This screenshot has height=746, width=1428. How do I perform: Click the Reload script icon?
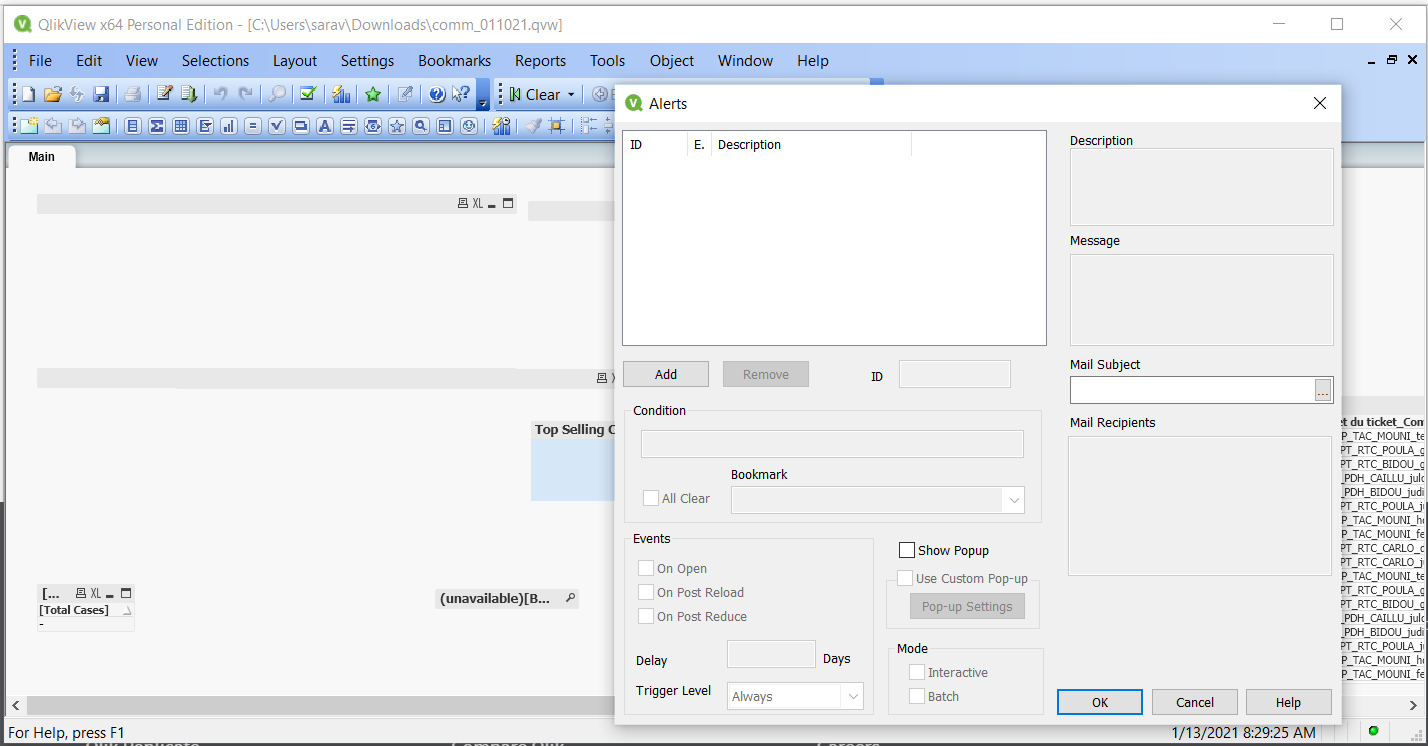click(188, 94)
